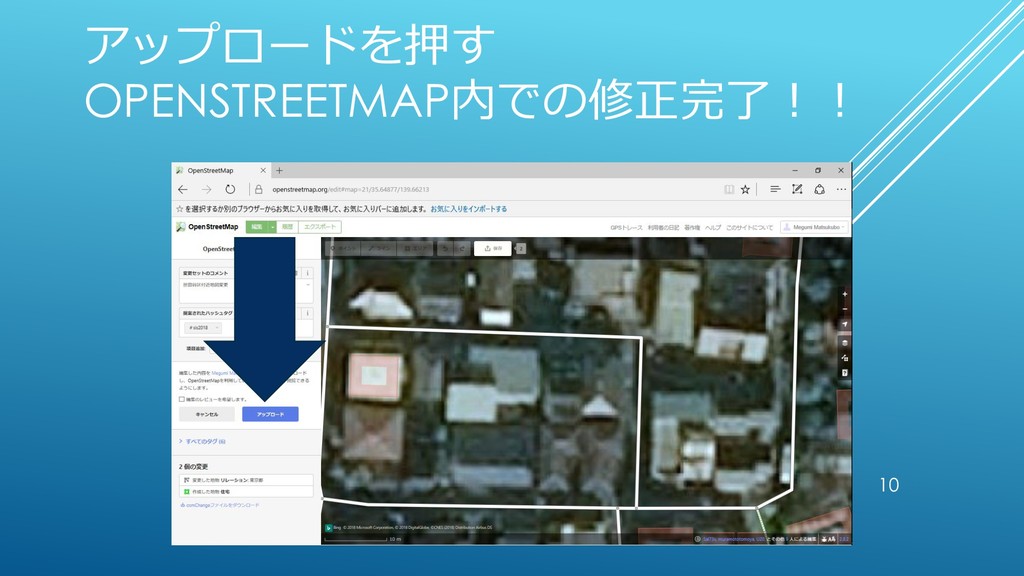This screenshot has width=1024, height=576.
Task: Open Megumi Matsukubo user dropdown
Action: 814,227
